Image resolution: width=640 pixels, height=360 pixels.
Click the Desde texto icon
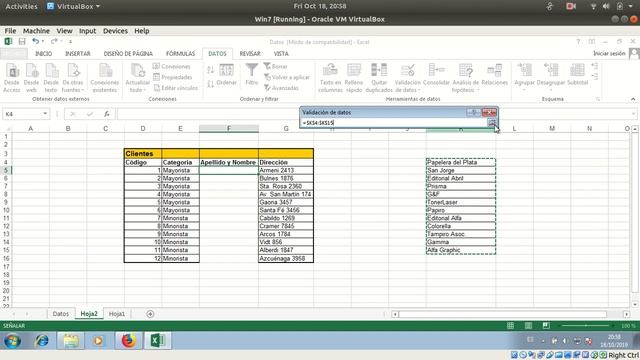(51, 78)
